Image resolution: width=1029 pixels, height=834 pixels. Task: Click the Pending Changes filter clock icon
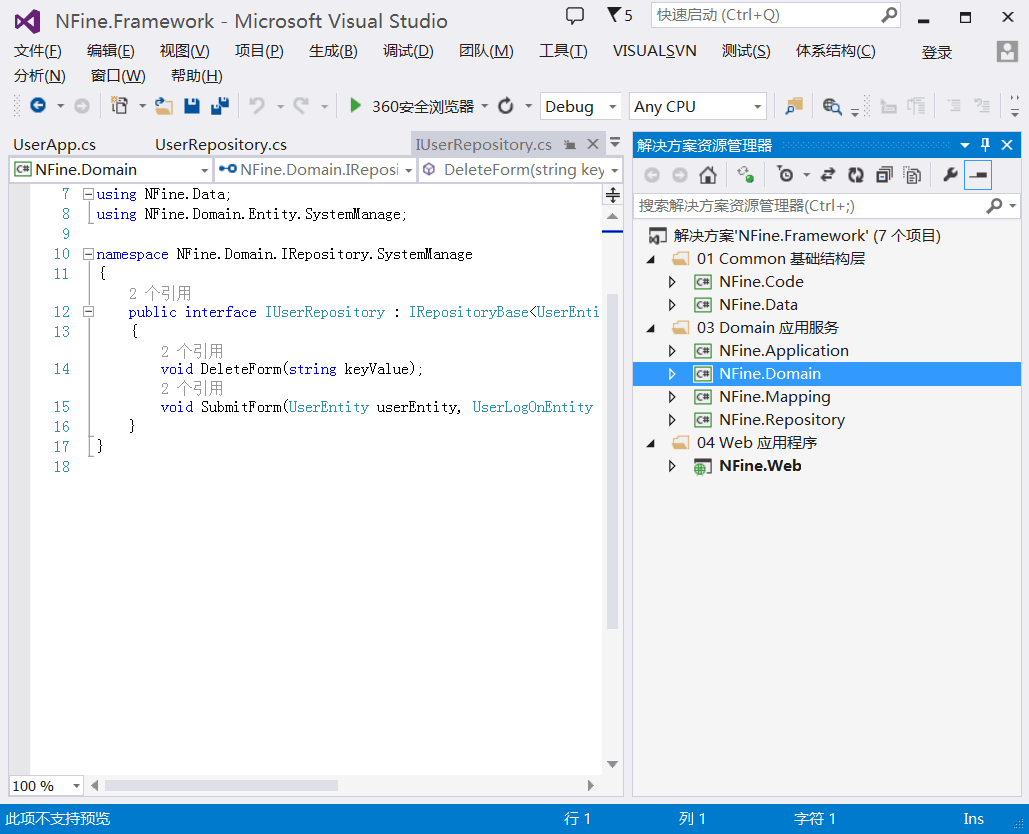pyautogui.click(x=785, y=175)
